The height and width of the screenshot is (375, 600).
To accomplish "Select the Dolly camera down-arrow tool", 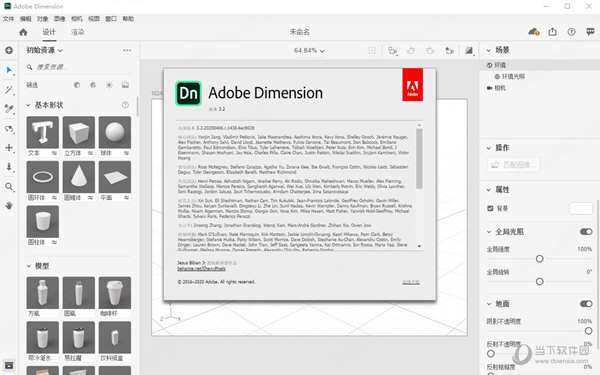I will pos(9,167).
